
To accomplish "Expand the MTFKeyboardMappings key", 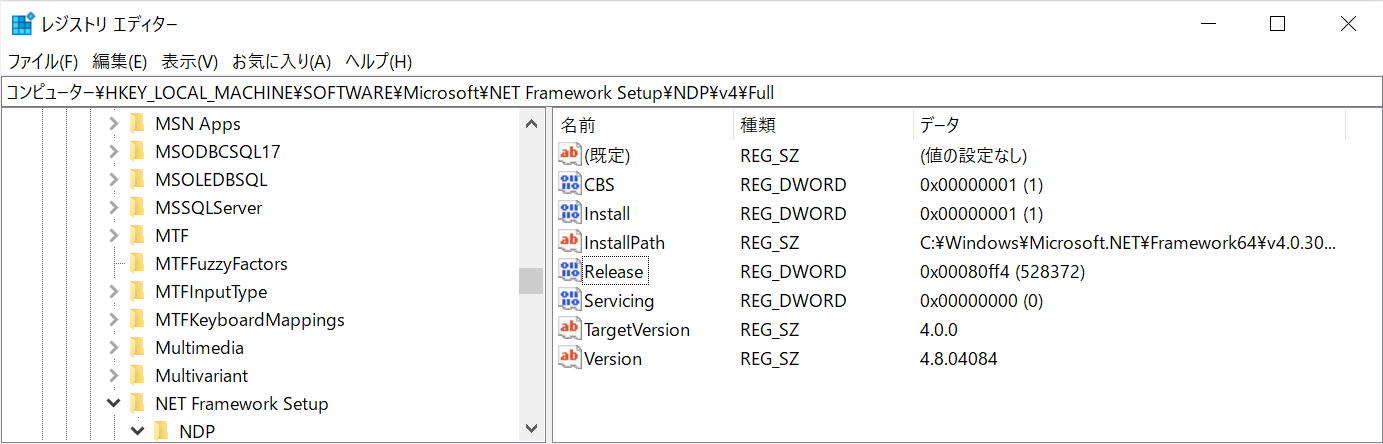I will 114,320.
